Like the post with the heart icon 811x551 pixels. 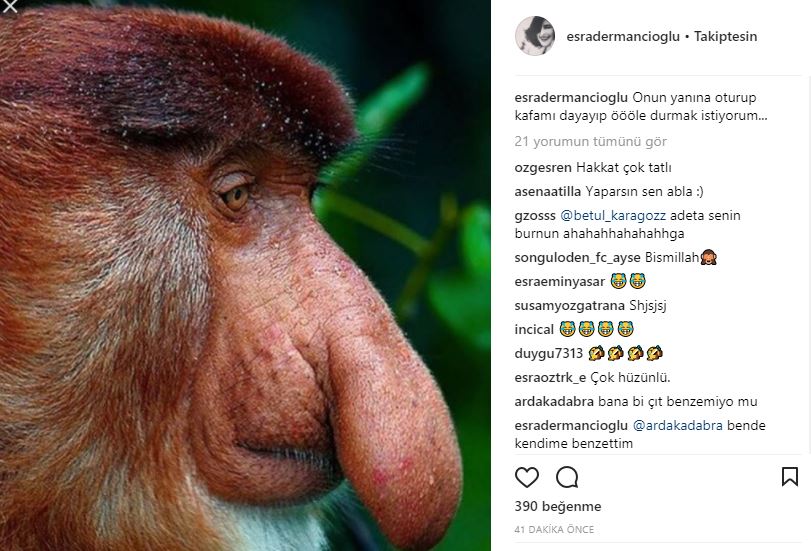tap(527, 476)
